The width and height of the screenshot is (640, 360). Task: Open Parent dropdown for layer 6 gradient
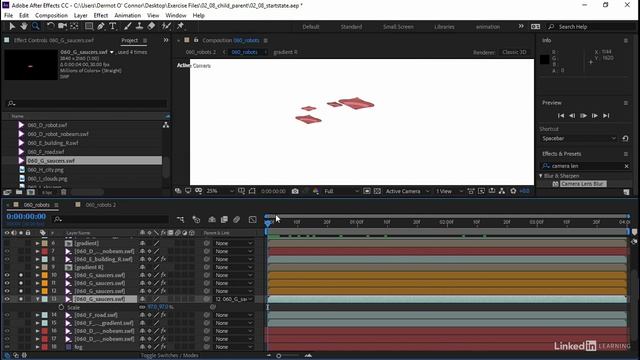click(233, 243)
